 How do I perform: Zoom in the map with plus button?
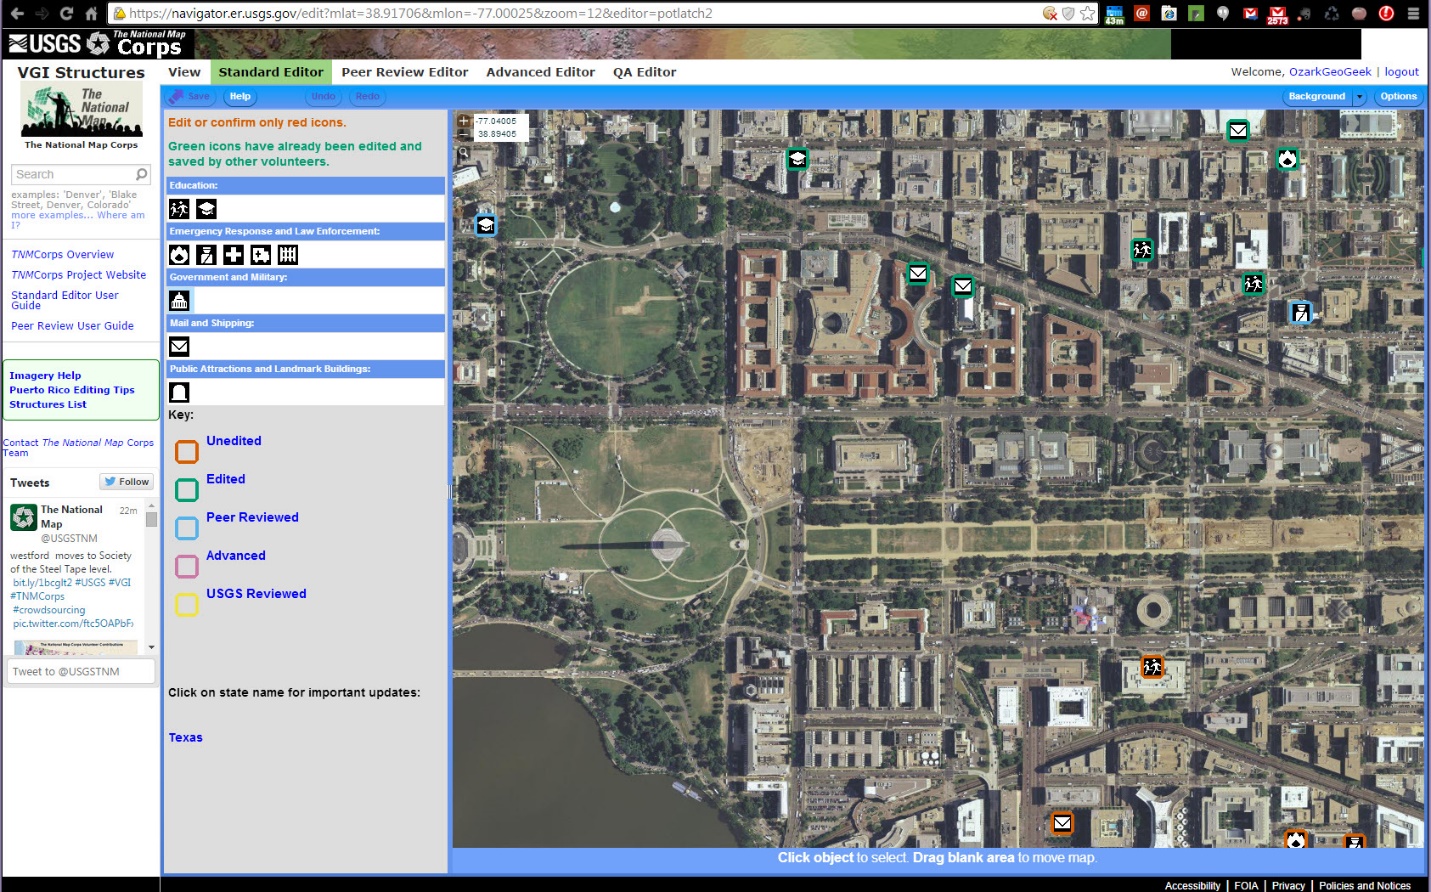tap(464, 121)
